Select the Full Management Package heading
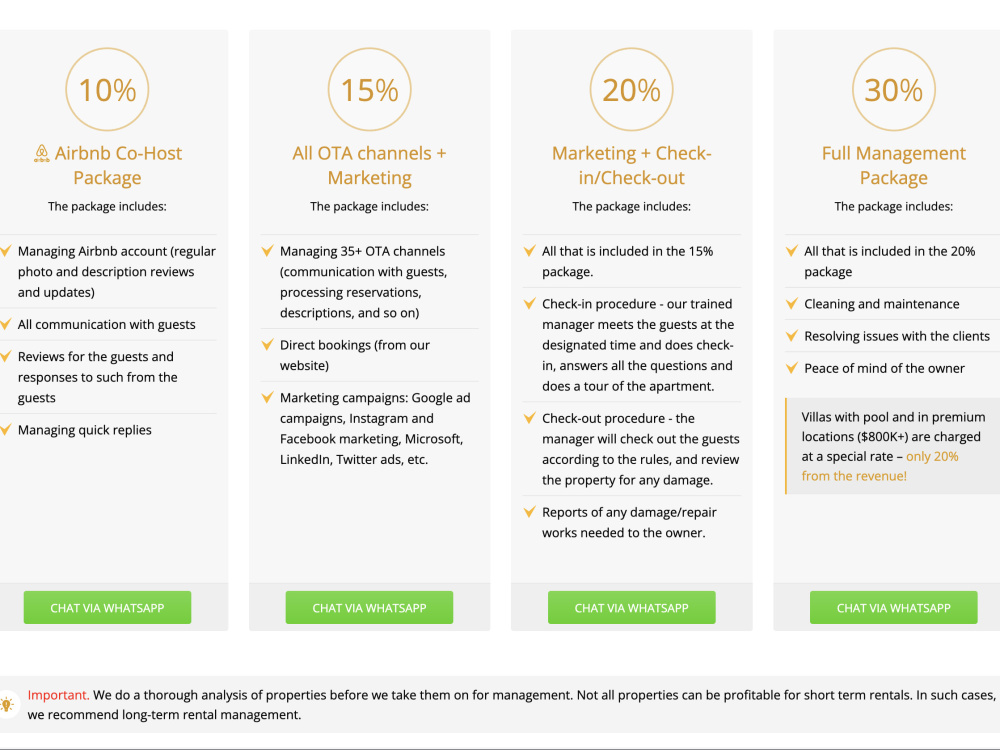Image resolution: width=1000 pixels, height=750 pixels. click(x=893, y=165)
